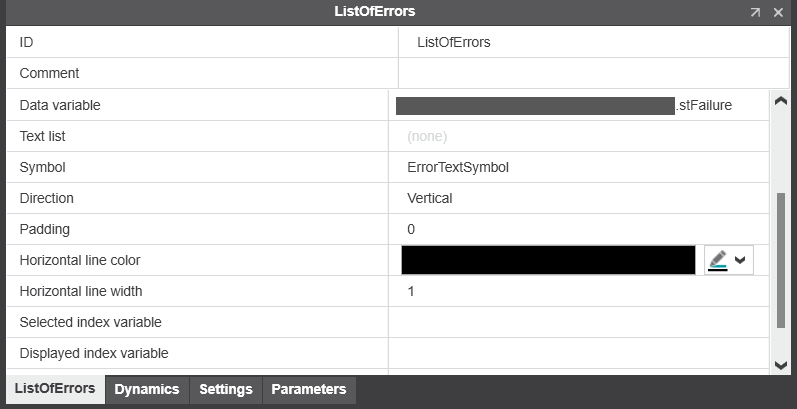The image size is (797, 409).
Task: Switch to the Dynamics tab
Action: [147, 390]
